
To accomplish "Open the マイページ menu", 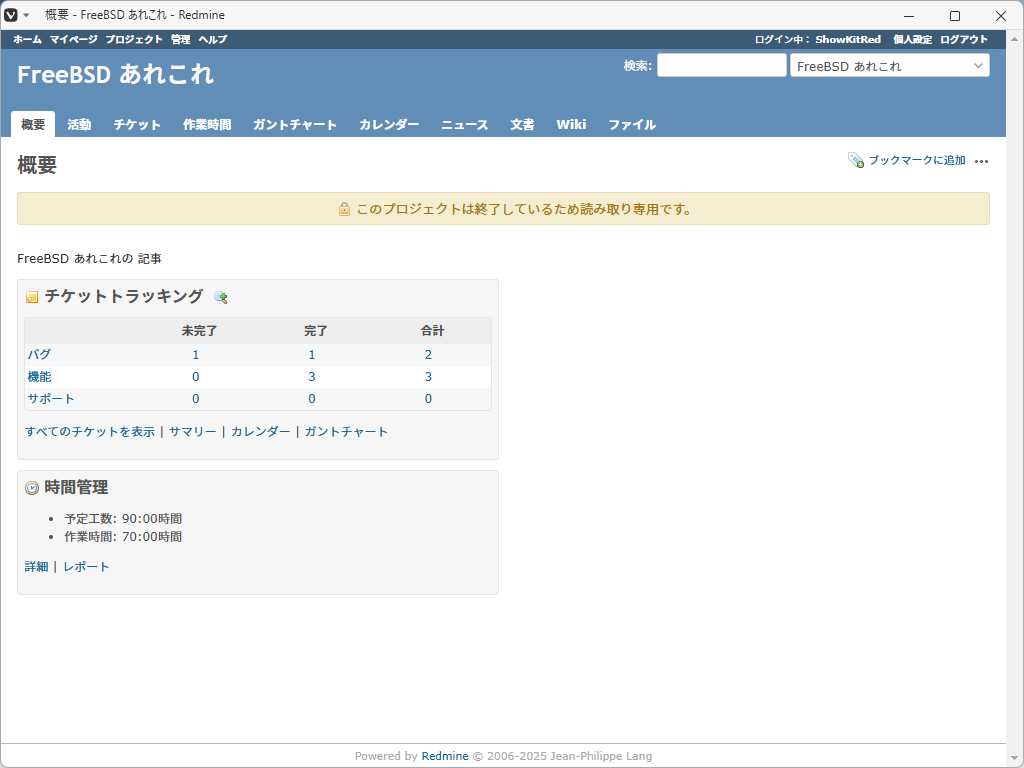I will (x=73, y=39).
